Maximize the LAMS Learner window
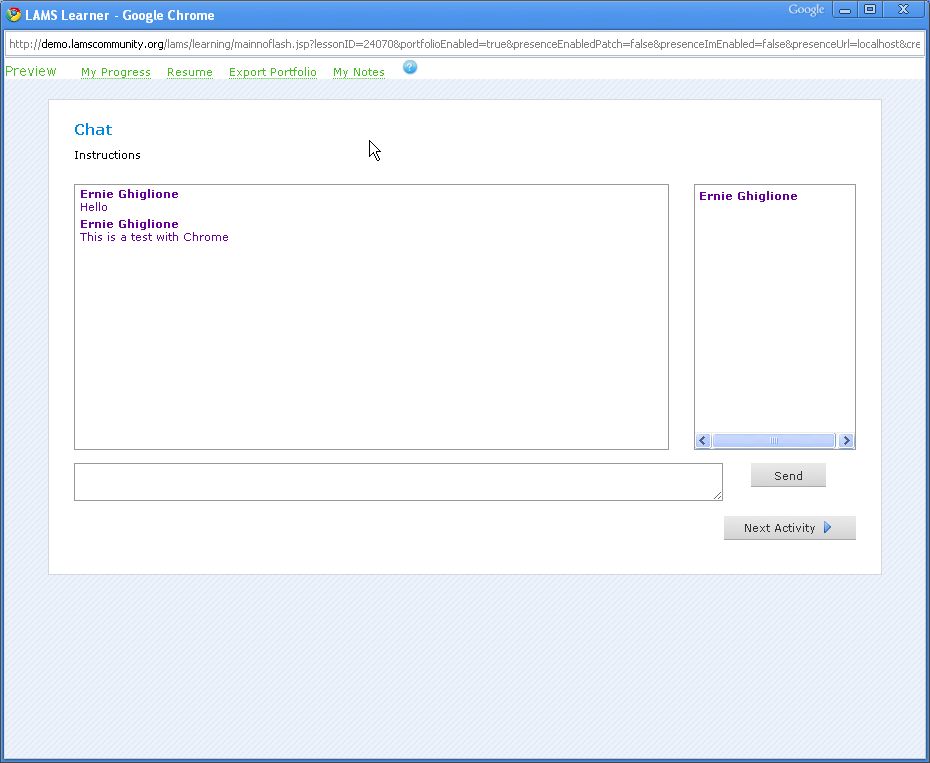This screenshot has width=930, height=763. (x=869, y=10)
